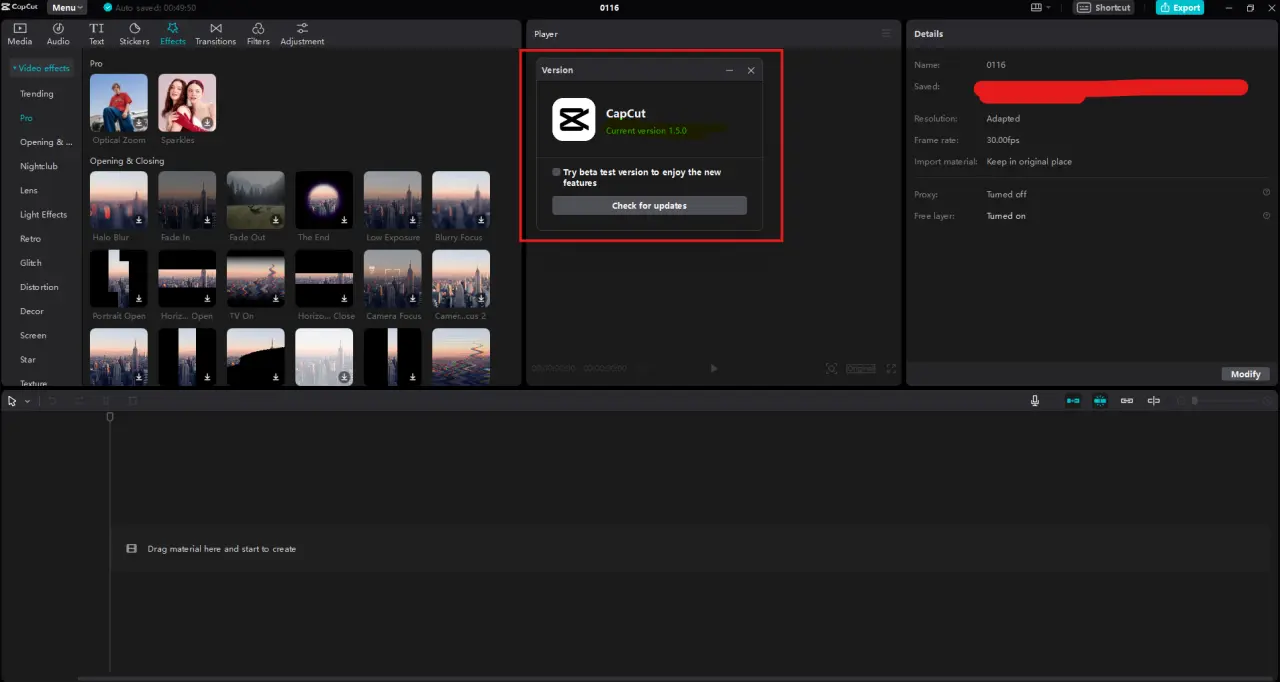Select the Light Effects category
1280x682 pixels.
[x=44, y=214]
